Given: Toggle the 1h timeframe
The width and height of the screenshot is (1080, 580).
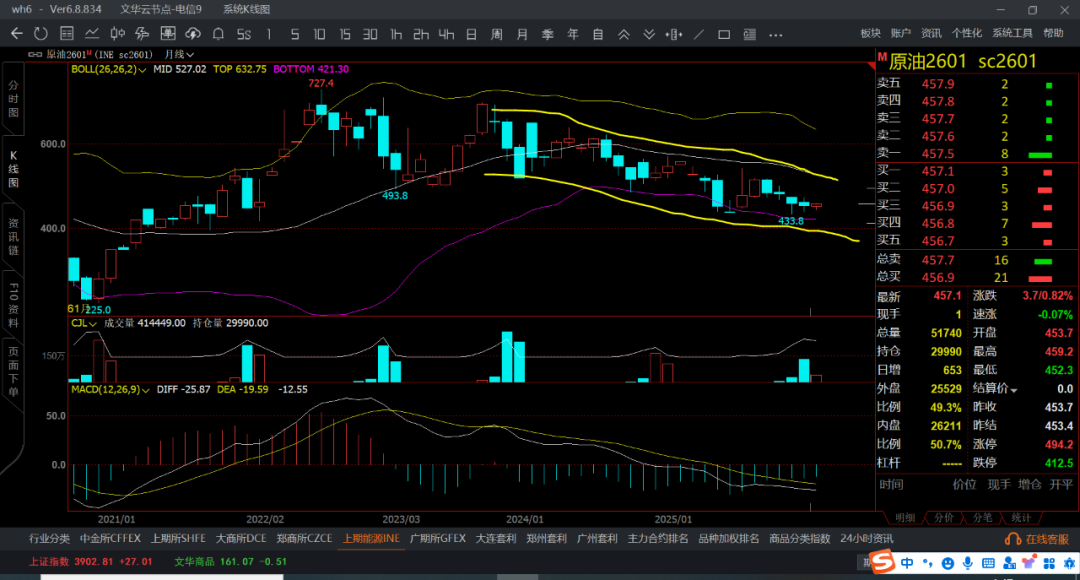Looking at the screenshot, I should 396,34.
